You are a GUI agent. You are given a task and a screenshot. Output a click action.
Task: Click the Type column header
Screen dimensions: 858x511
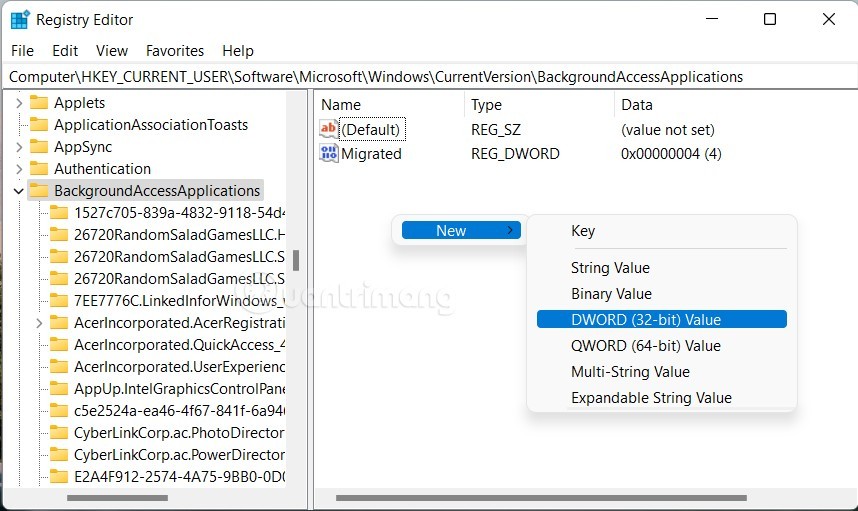click(487, 105)
